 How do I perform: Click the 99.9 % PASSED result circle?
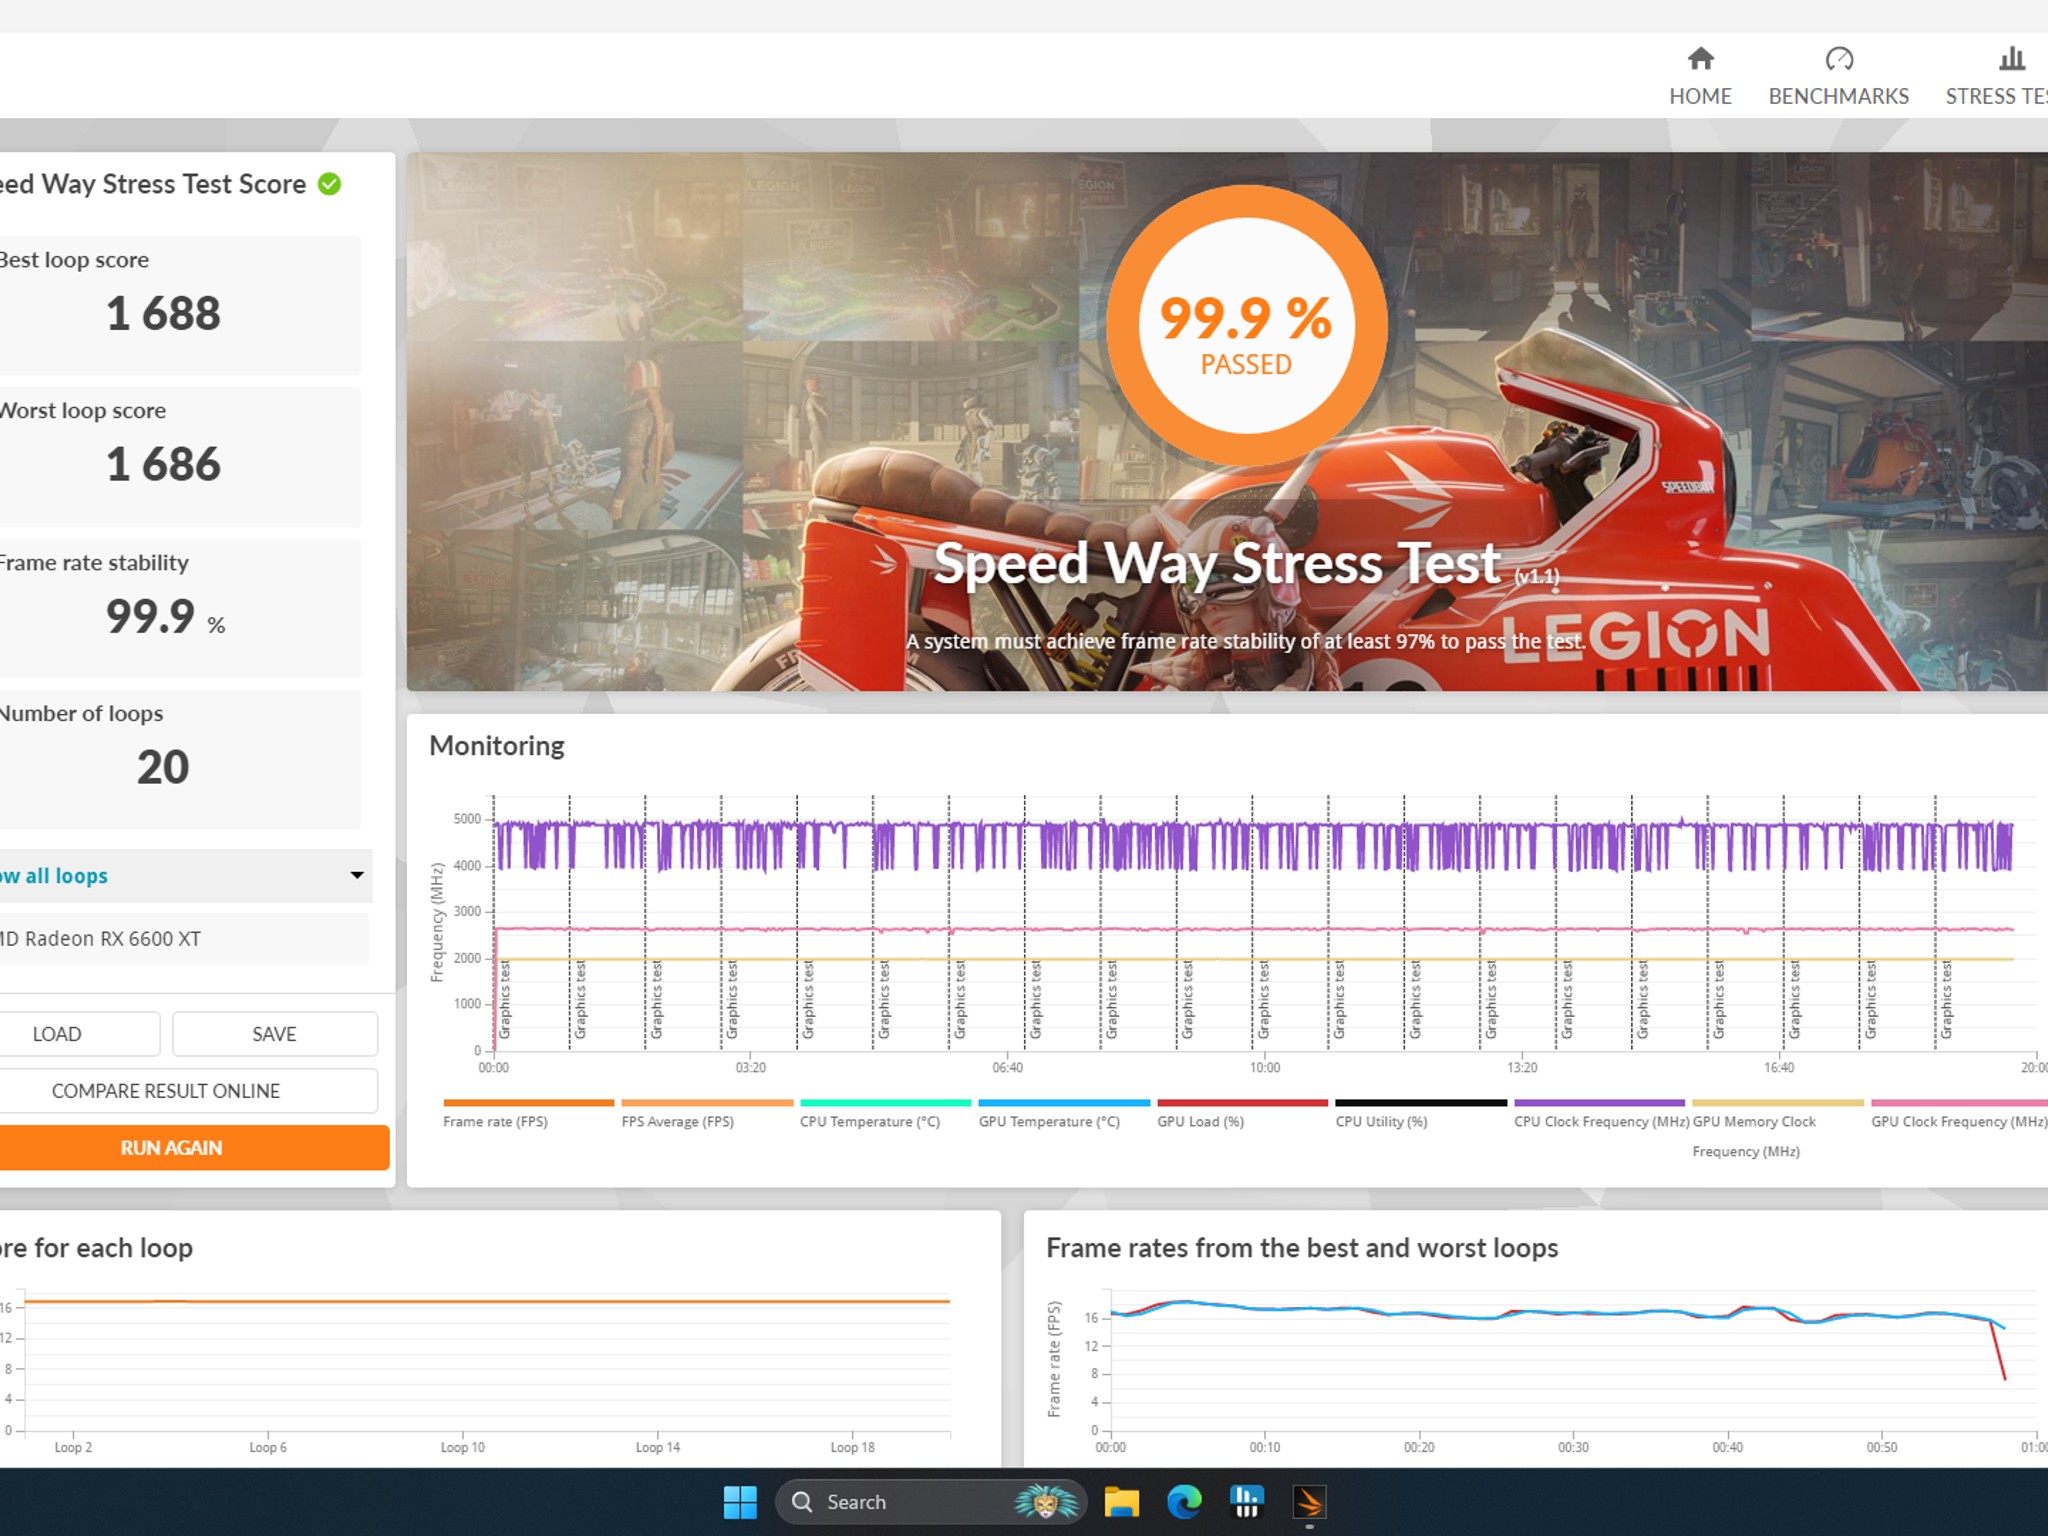1246,326
